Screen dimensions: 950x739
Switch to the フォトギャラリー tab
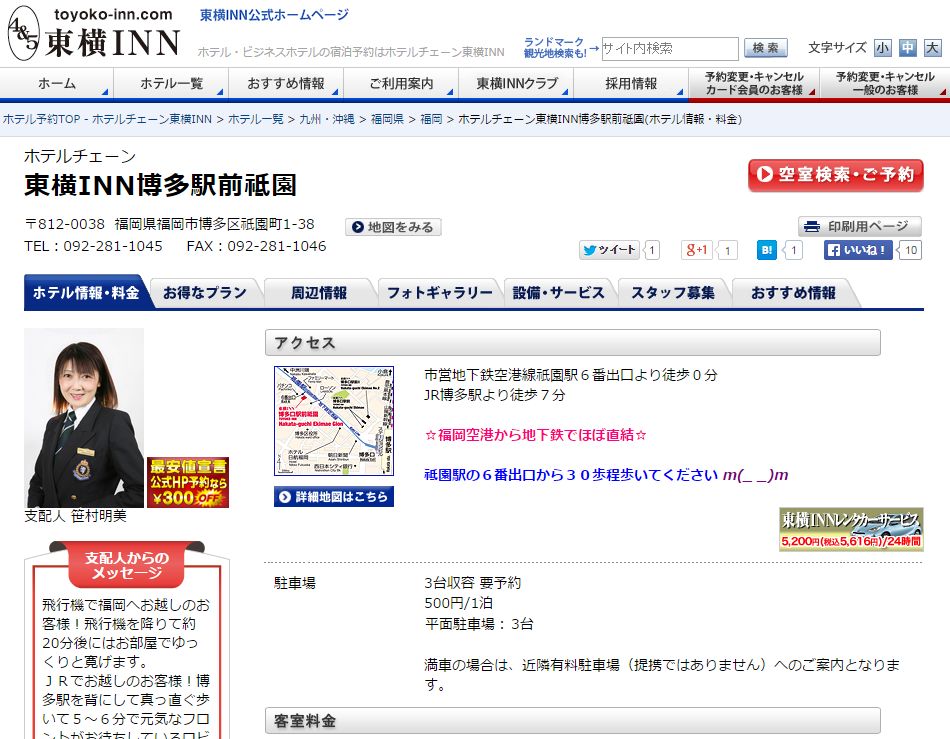[439, 293]
